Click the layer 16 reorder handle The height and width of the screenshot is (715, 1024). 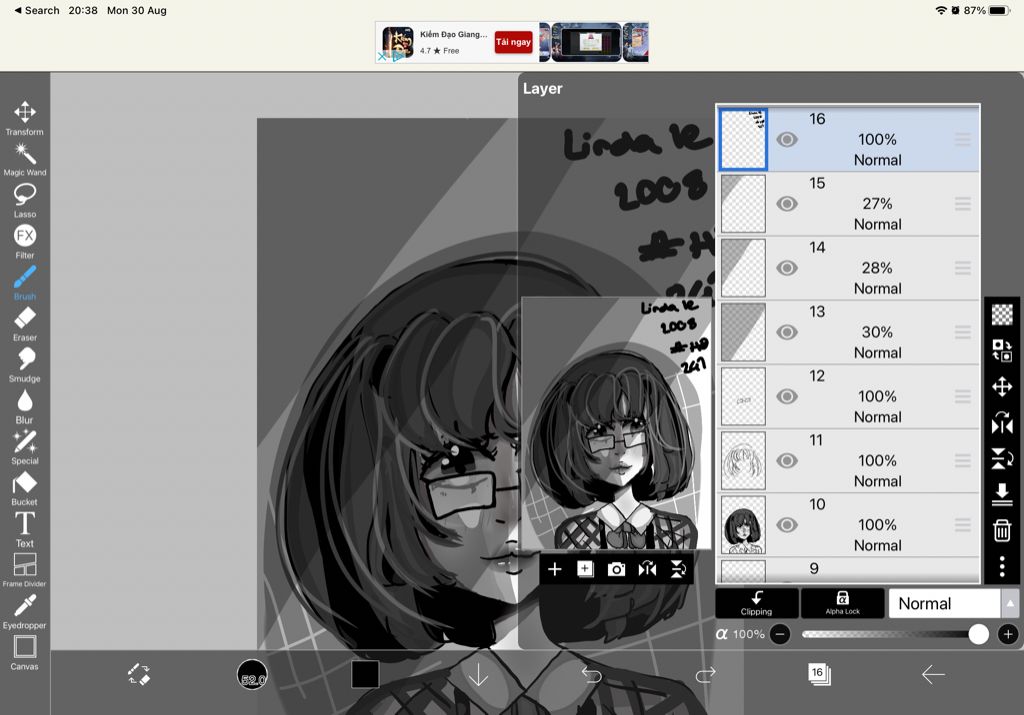[963, 140]
